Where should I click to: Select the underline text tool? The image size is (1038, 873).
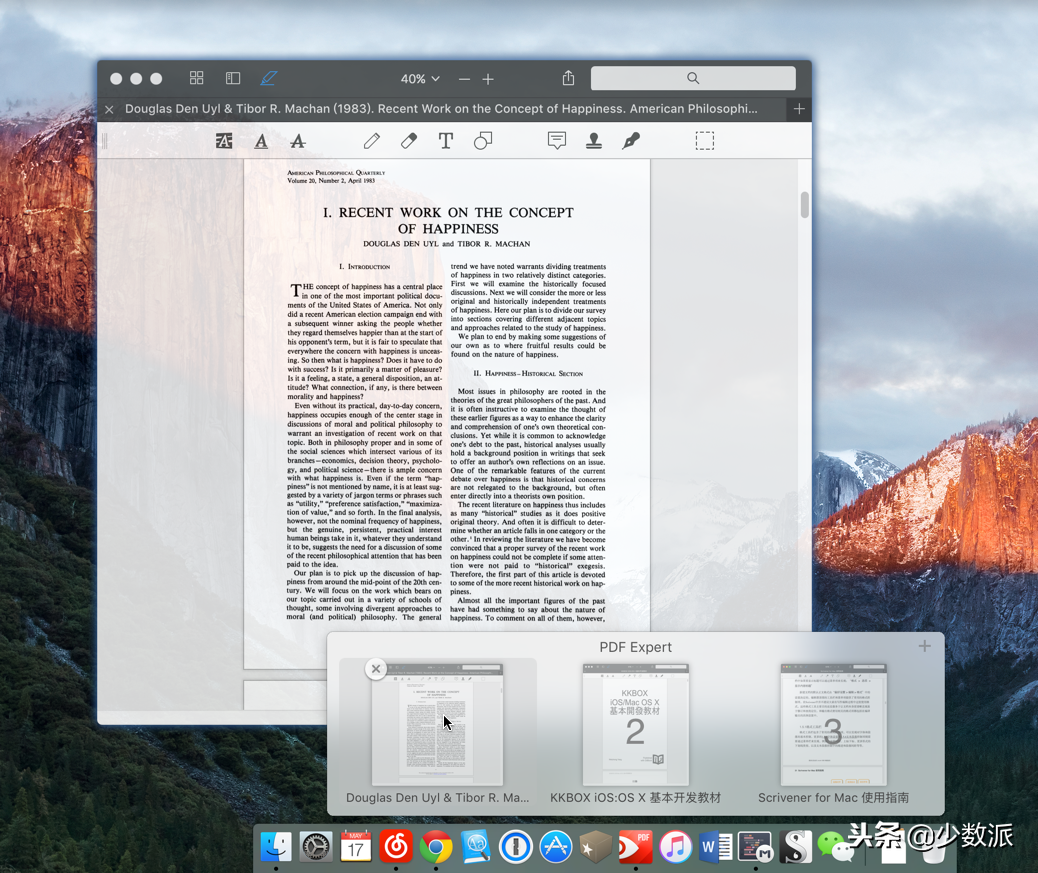(261, 141)
